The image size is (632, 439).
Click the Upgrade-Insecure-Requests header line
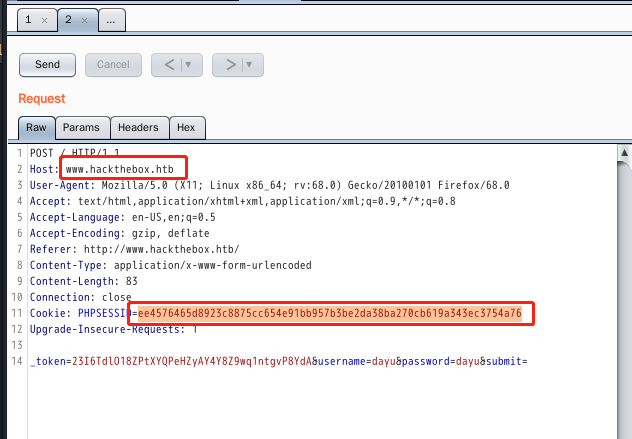pyautogui.click(x=114, y=329)
